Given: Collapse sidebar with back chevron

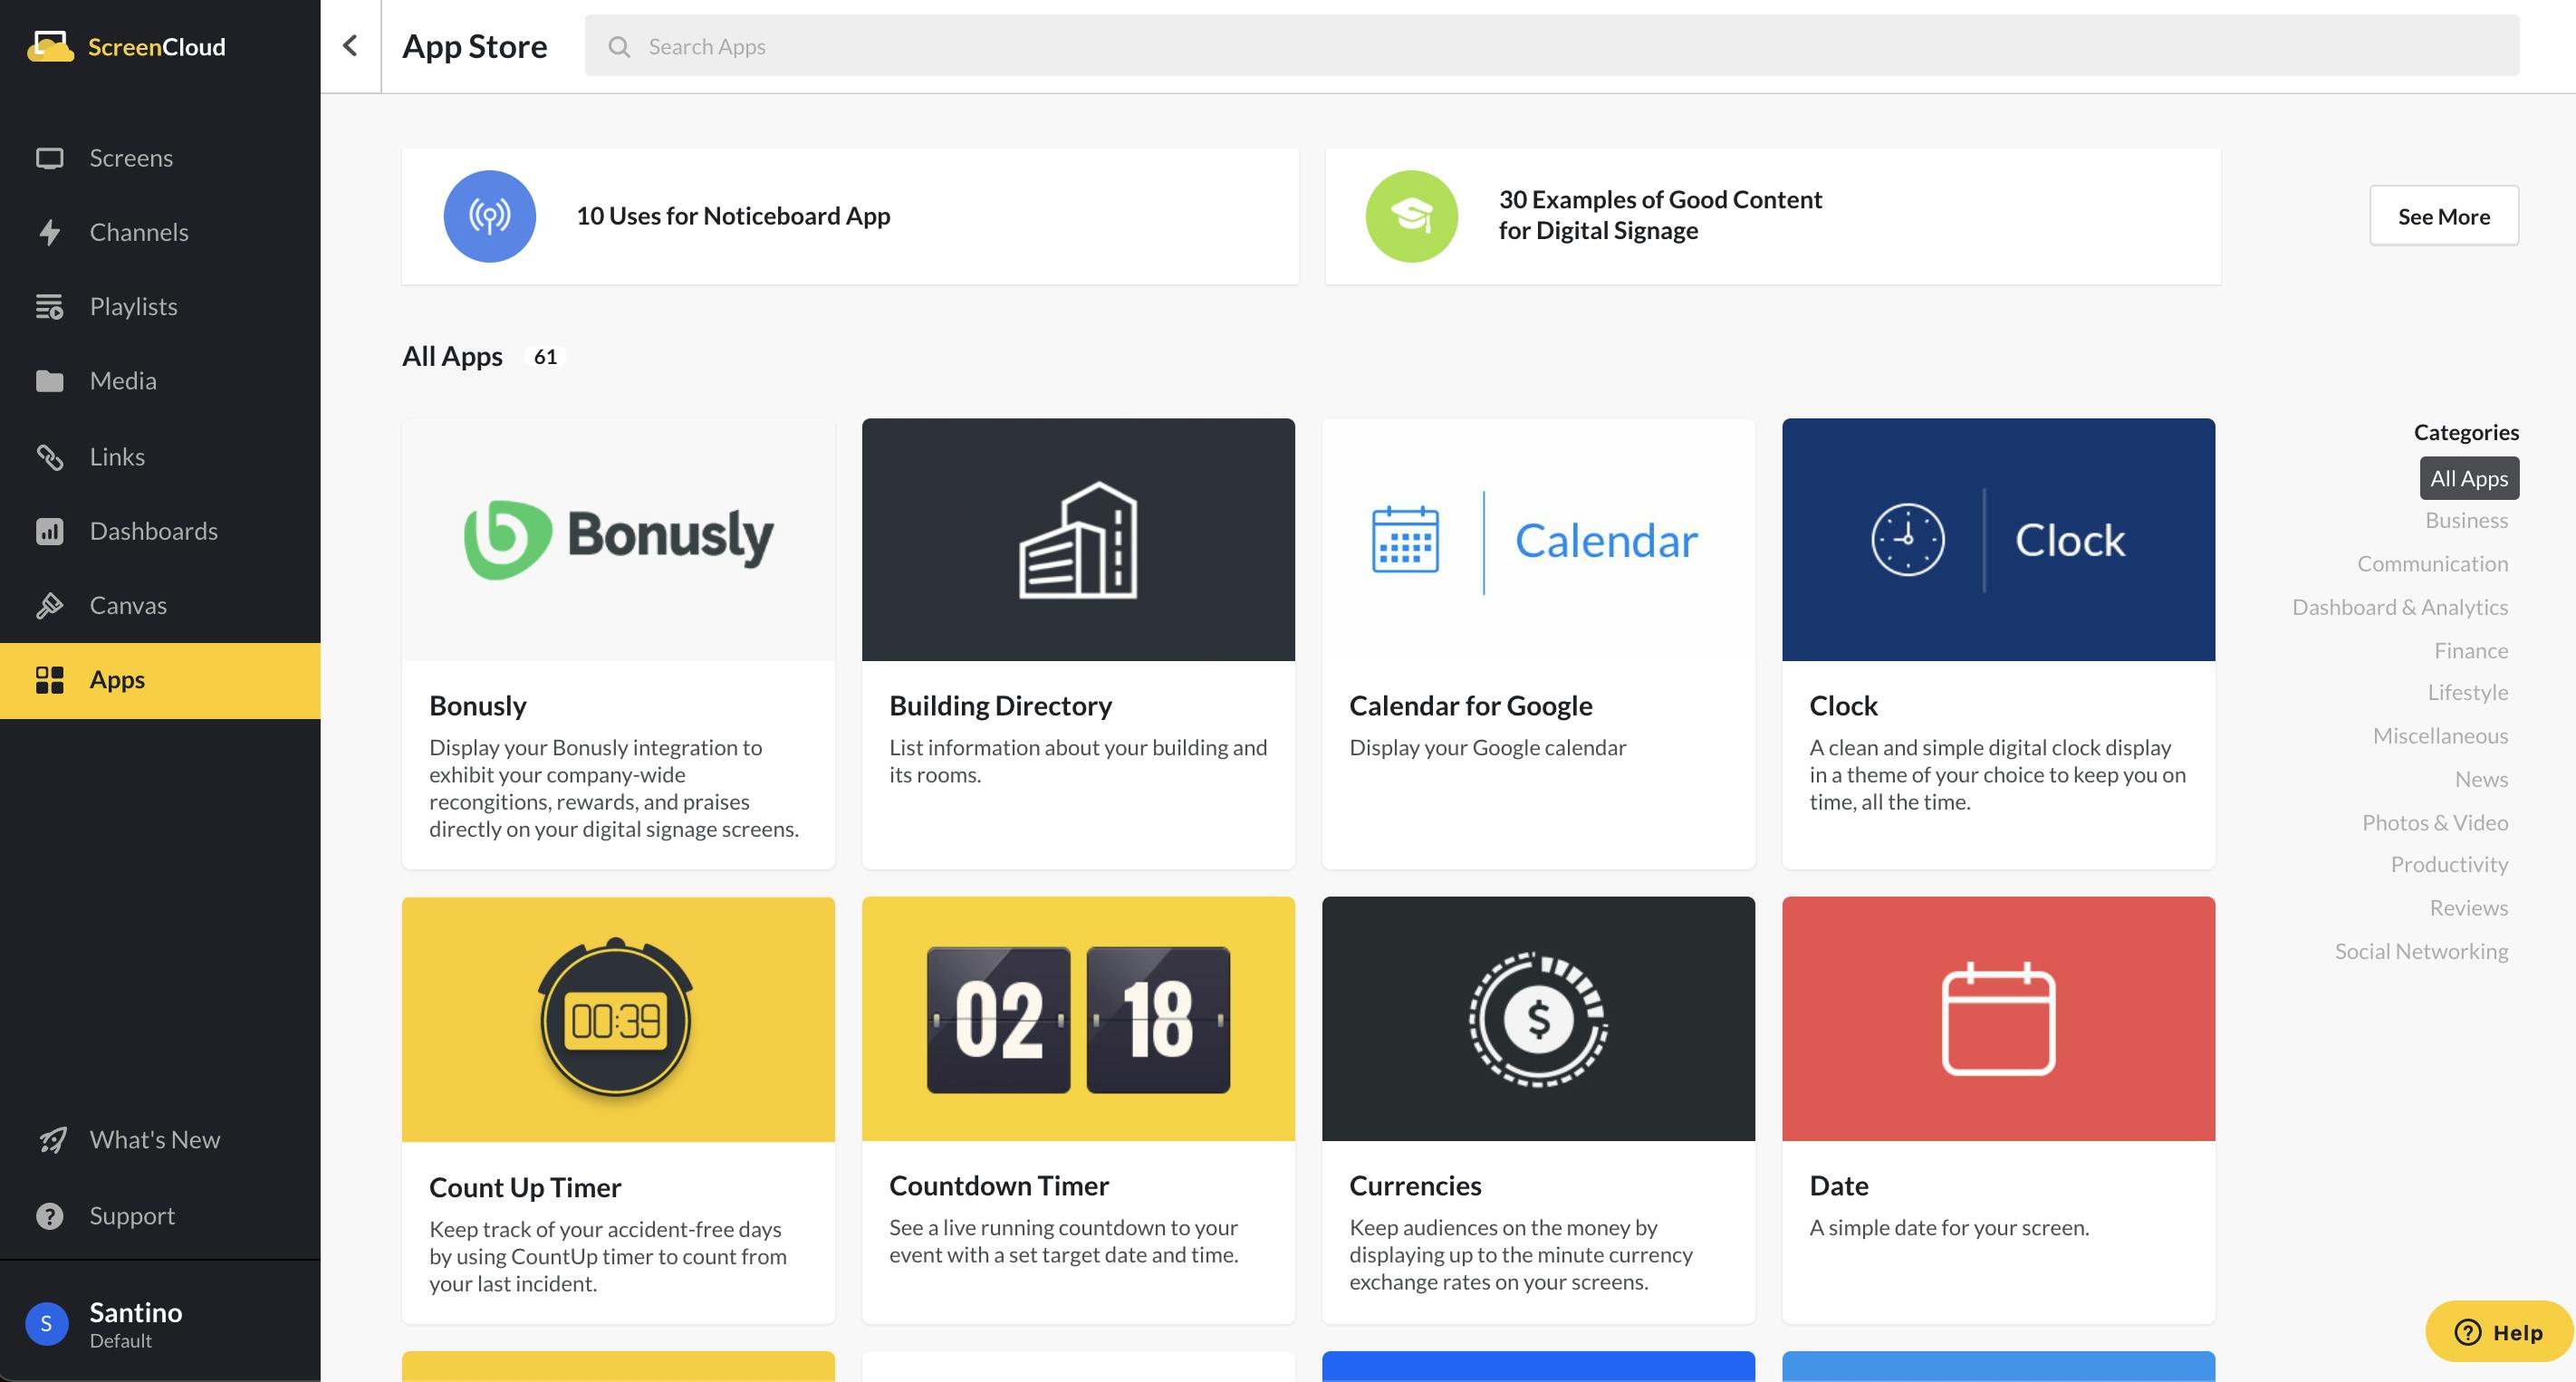Looking at the screenshot, I should [x=350, y=46].
